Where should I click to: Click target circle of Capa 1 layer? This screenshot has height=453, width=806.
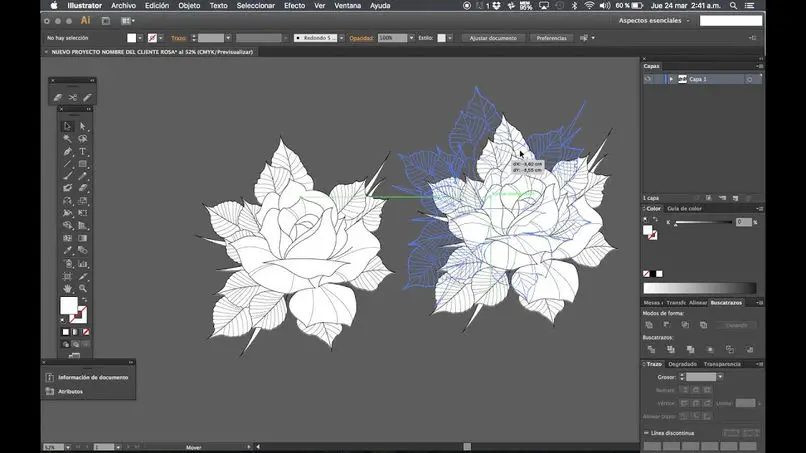tap(749, 79)
